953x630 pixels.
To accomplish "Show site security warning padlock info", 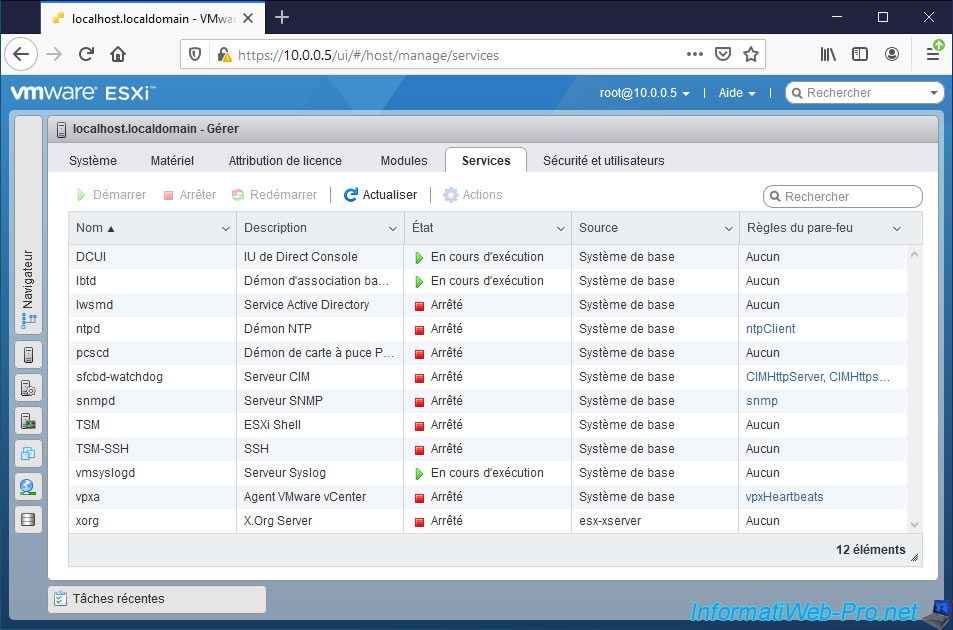I will point(224,55).
